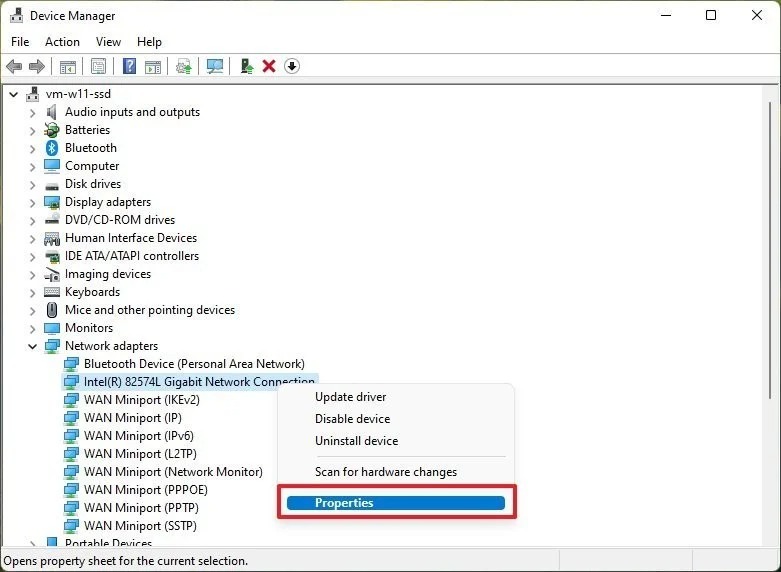Select WAN Miniport (IKEv2)

[x=141, y=400]
